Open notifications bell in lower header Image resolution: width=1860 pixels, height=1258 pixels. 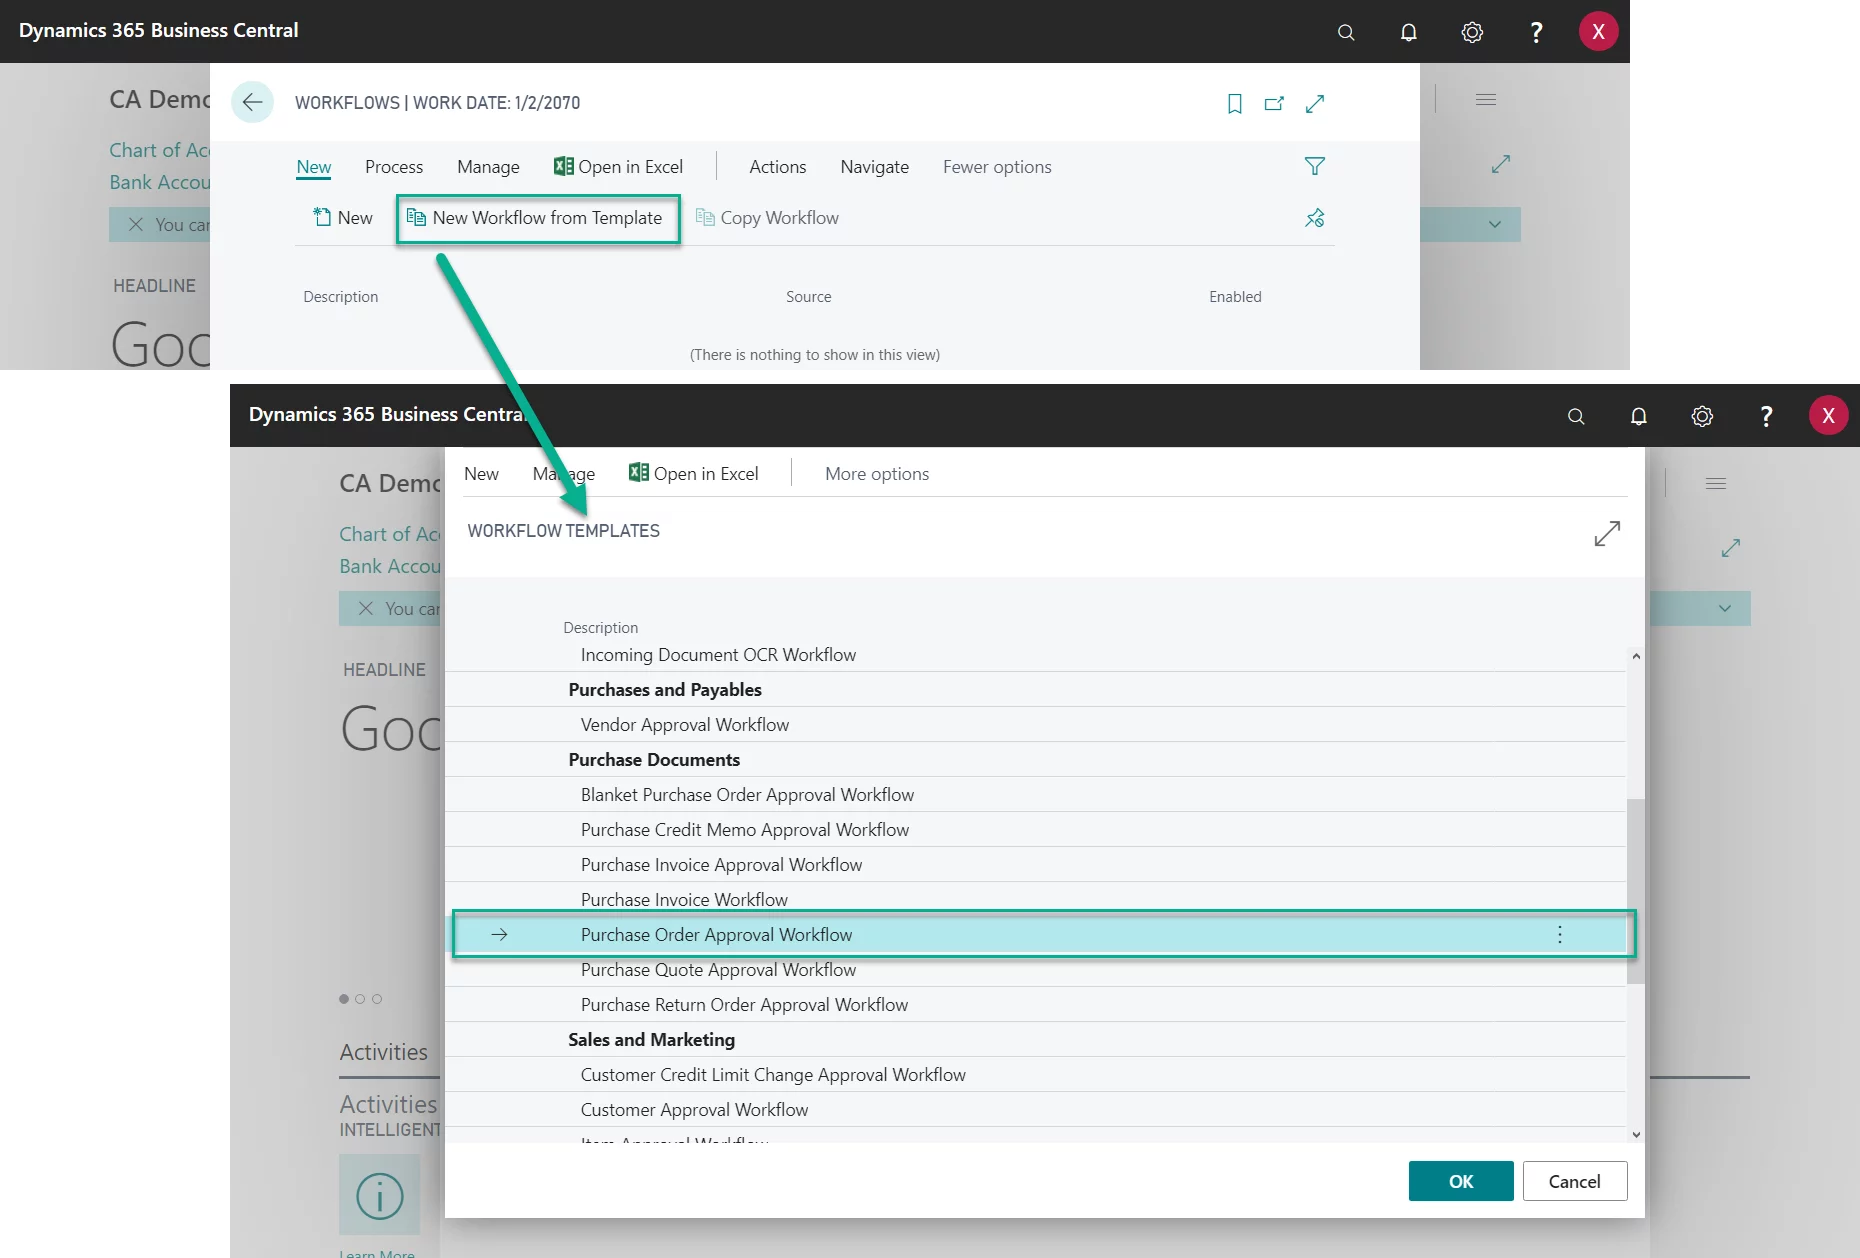1638,416
